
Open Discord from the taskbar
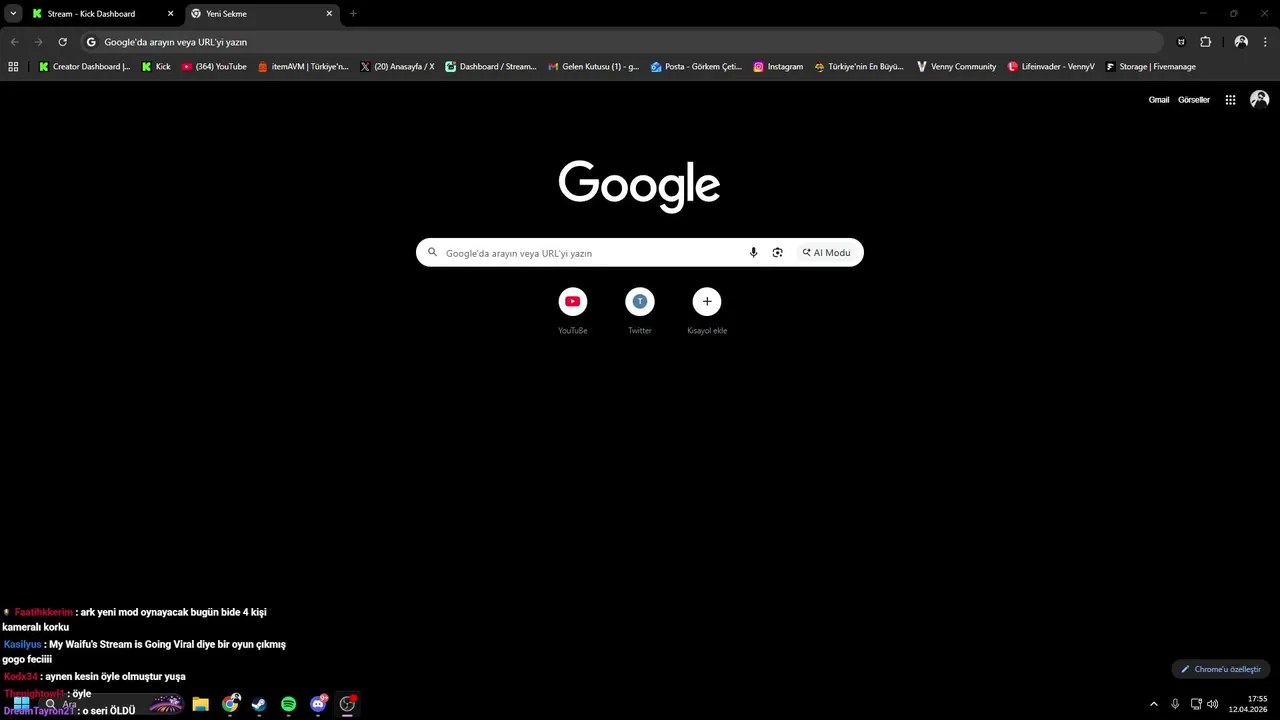(x=318, y=704)
